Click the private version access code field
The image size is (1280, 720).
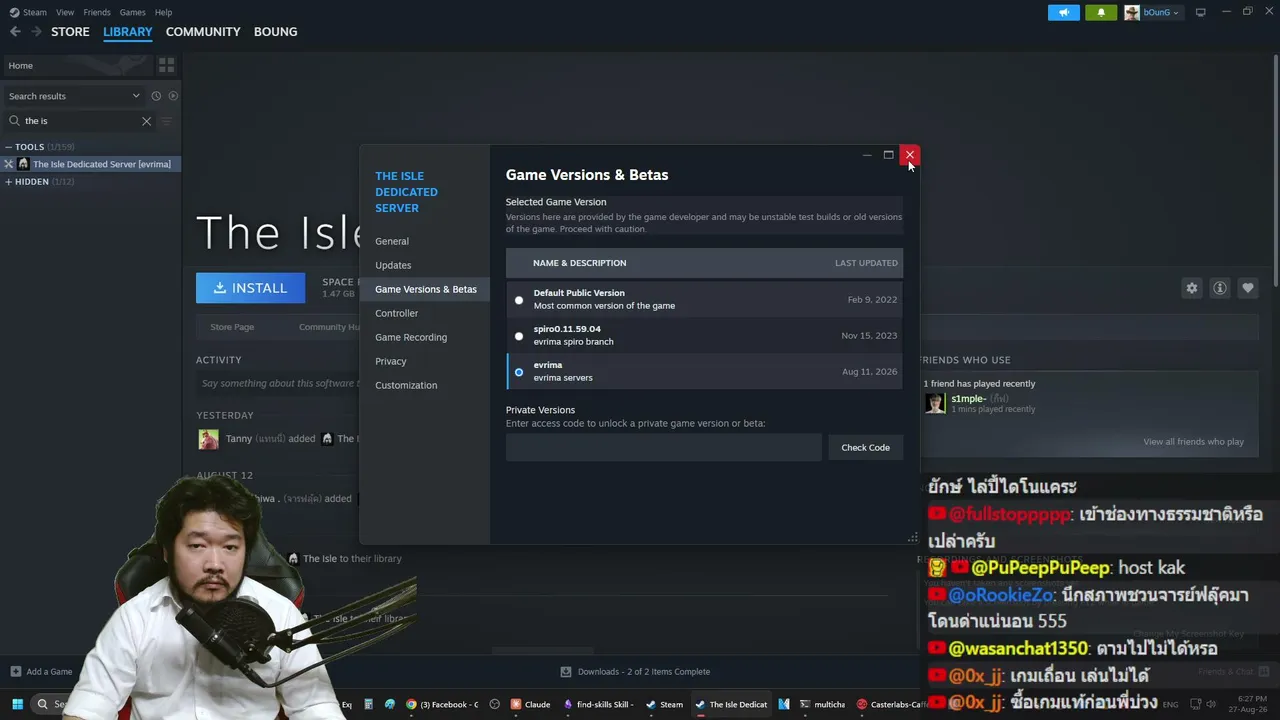(x=663, y=447)
